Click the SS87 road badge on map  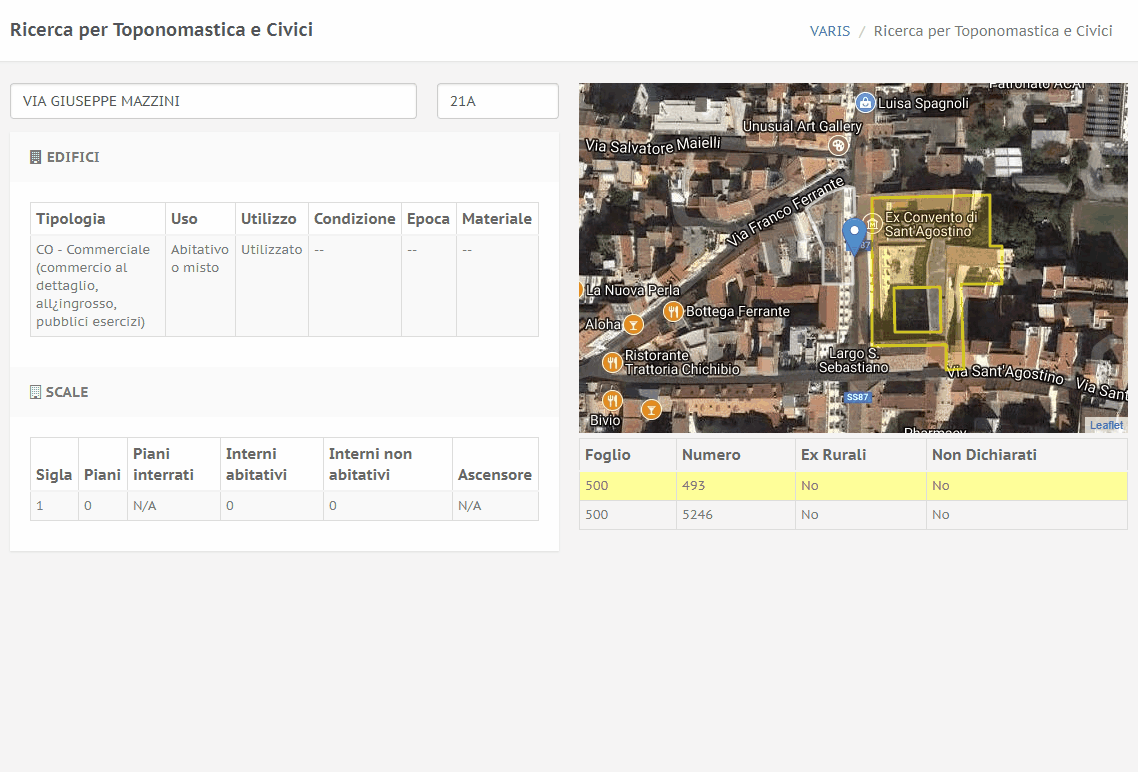tap(857, 397)
